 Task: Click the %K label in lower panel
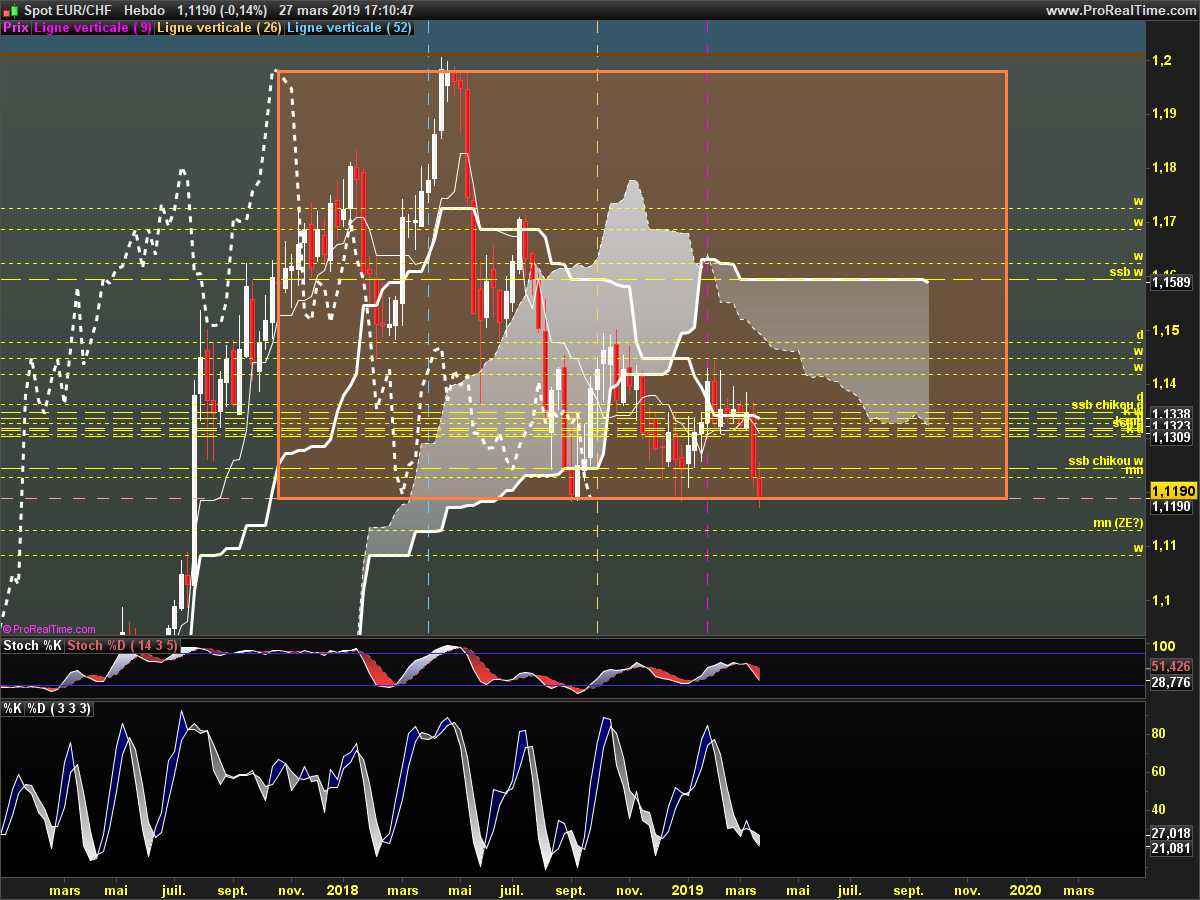(x=12, y=708)
